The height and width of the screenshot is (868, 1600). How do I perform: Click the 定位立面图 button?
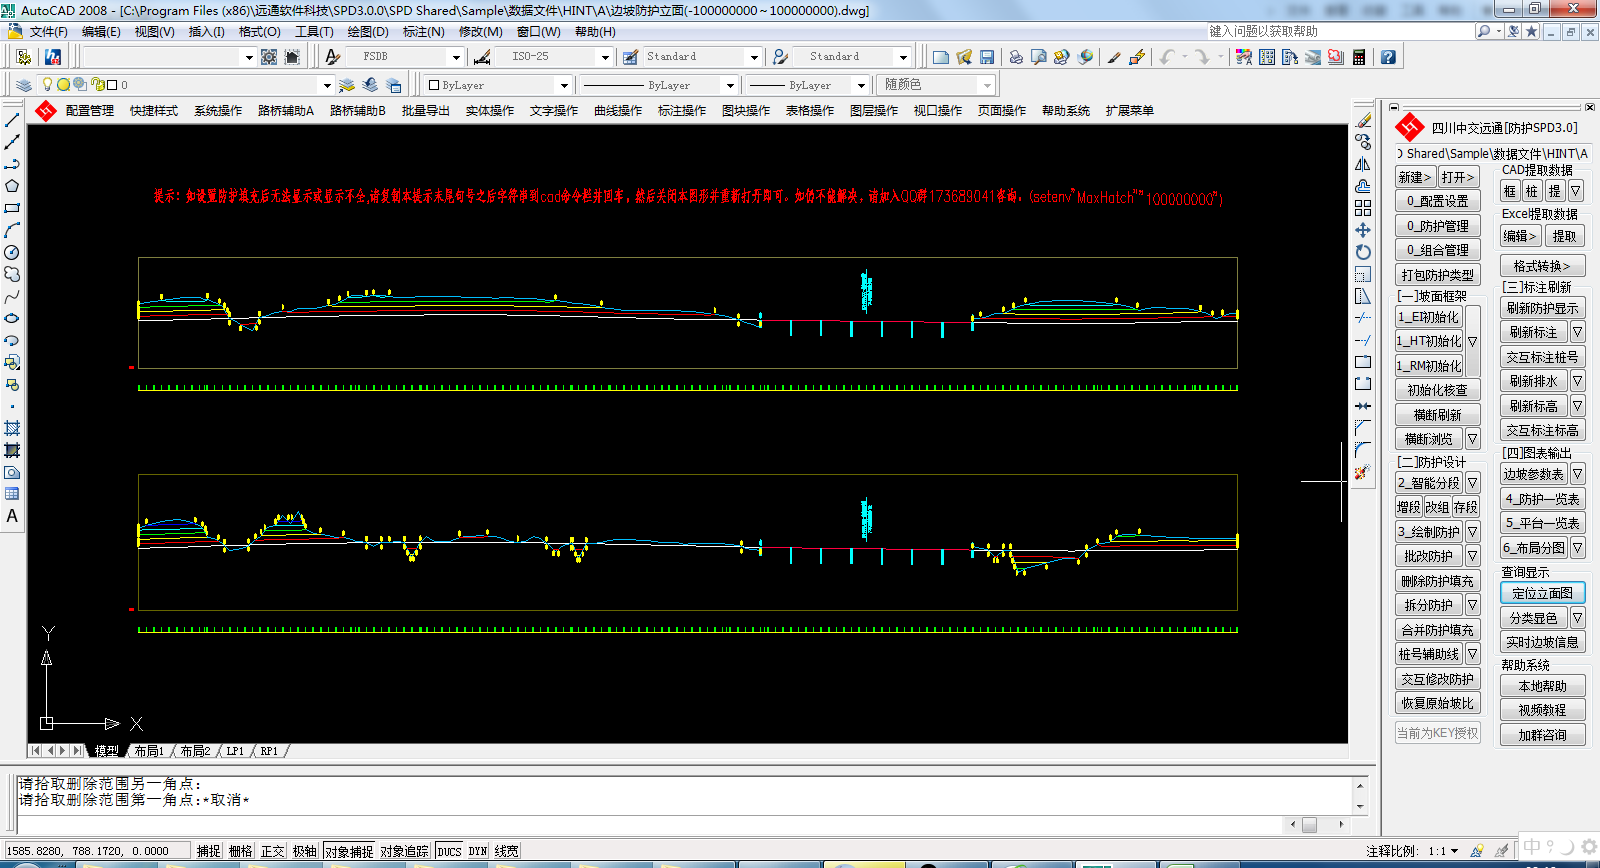tap(1543, 593)
